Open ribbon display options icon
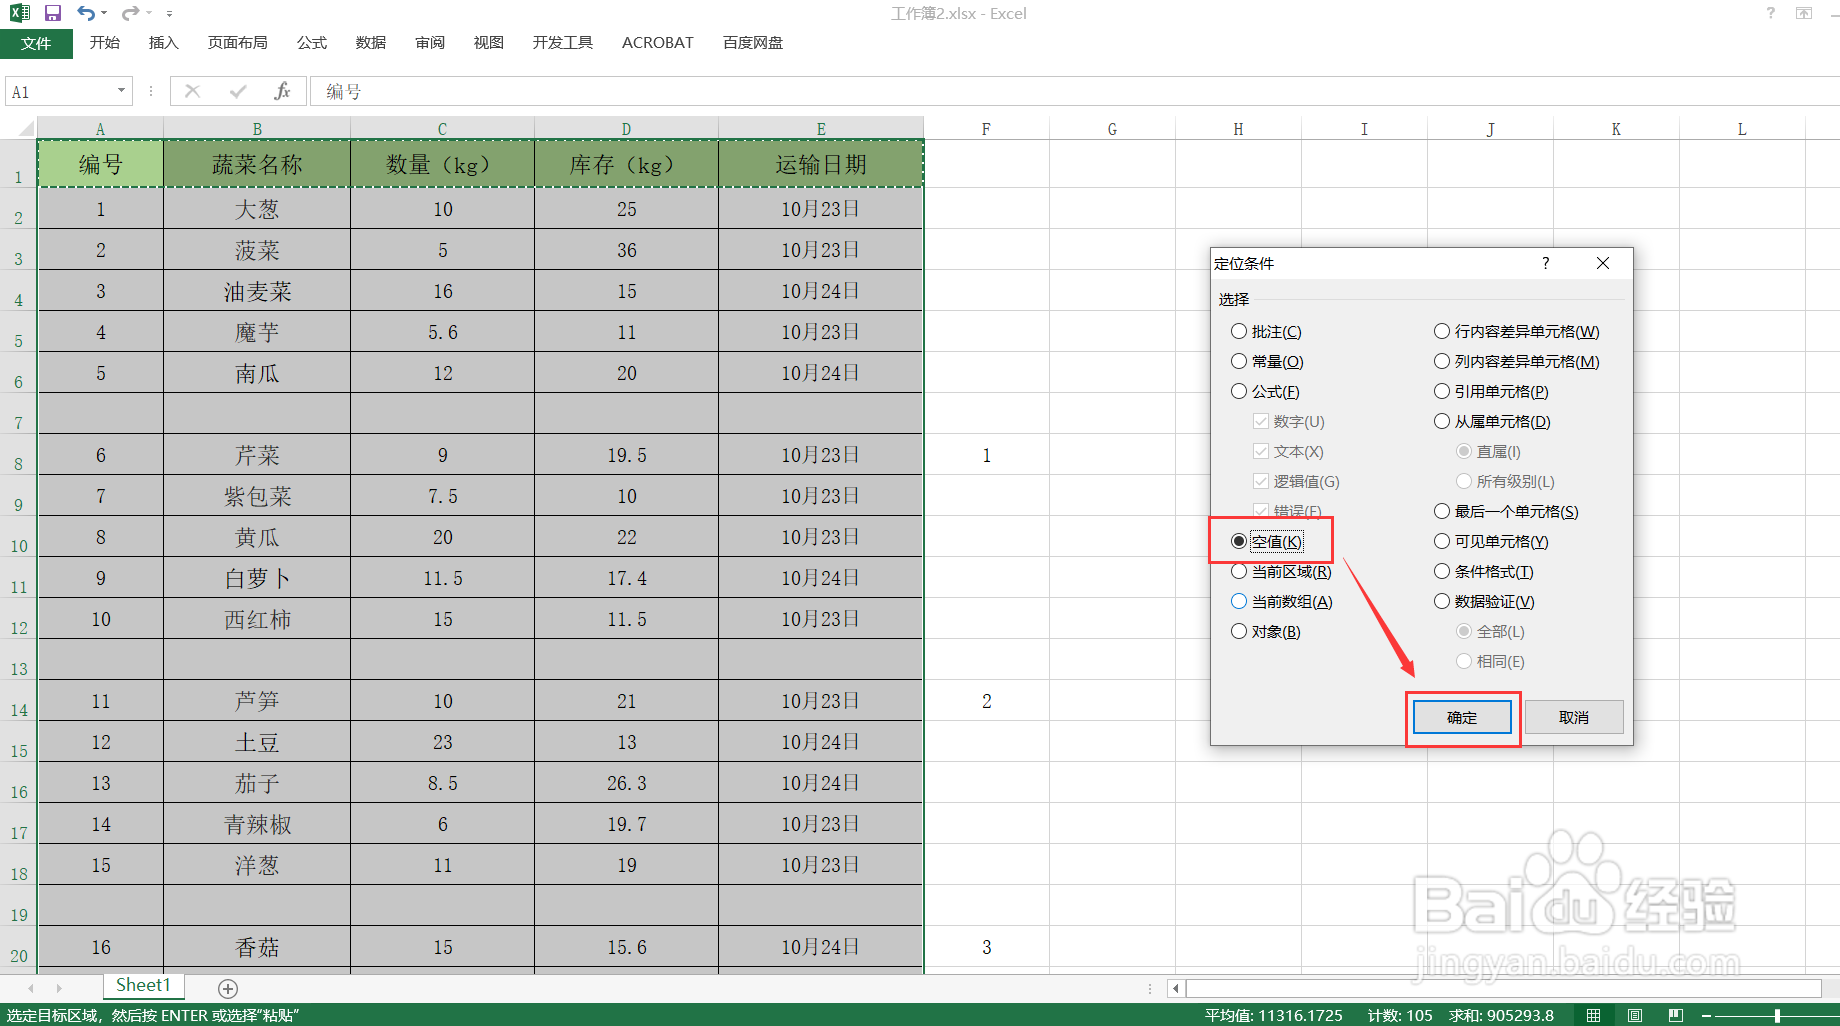This screenshot has height=1026, width=1840. tap(1804, 13)
